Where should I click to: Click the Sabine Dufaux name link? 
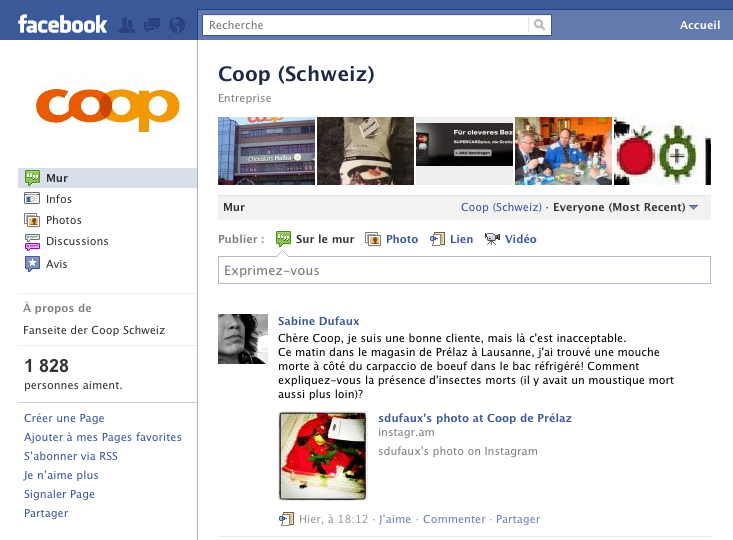[318, 321]
